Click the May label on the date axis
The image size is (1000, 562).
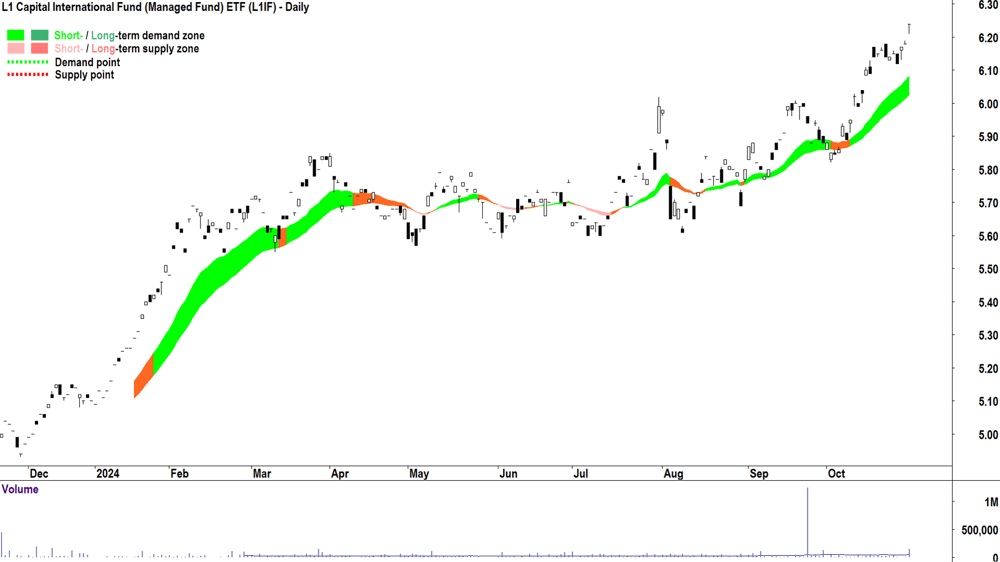coord(419,474)
